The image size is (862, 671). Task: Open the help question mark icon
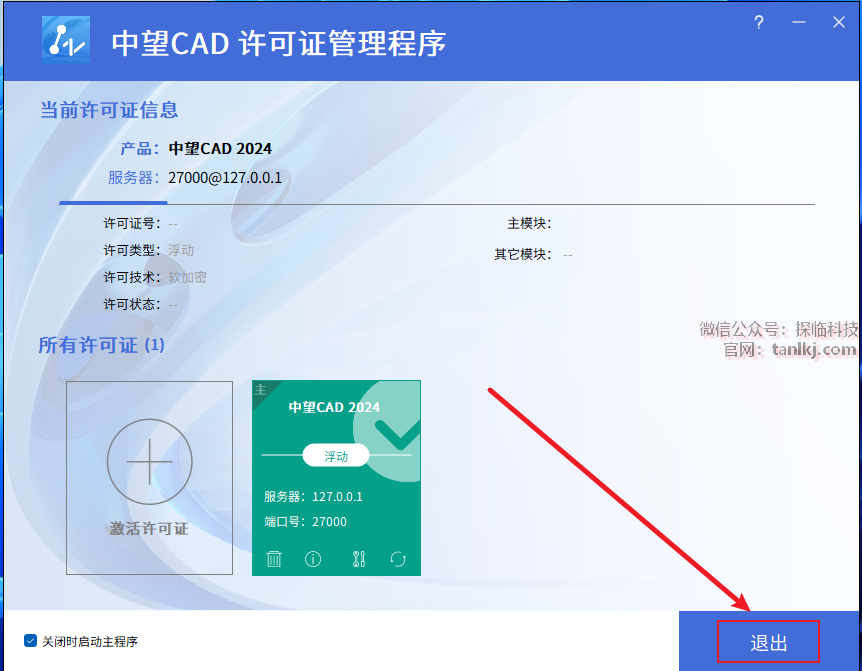759,23
